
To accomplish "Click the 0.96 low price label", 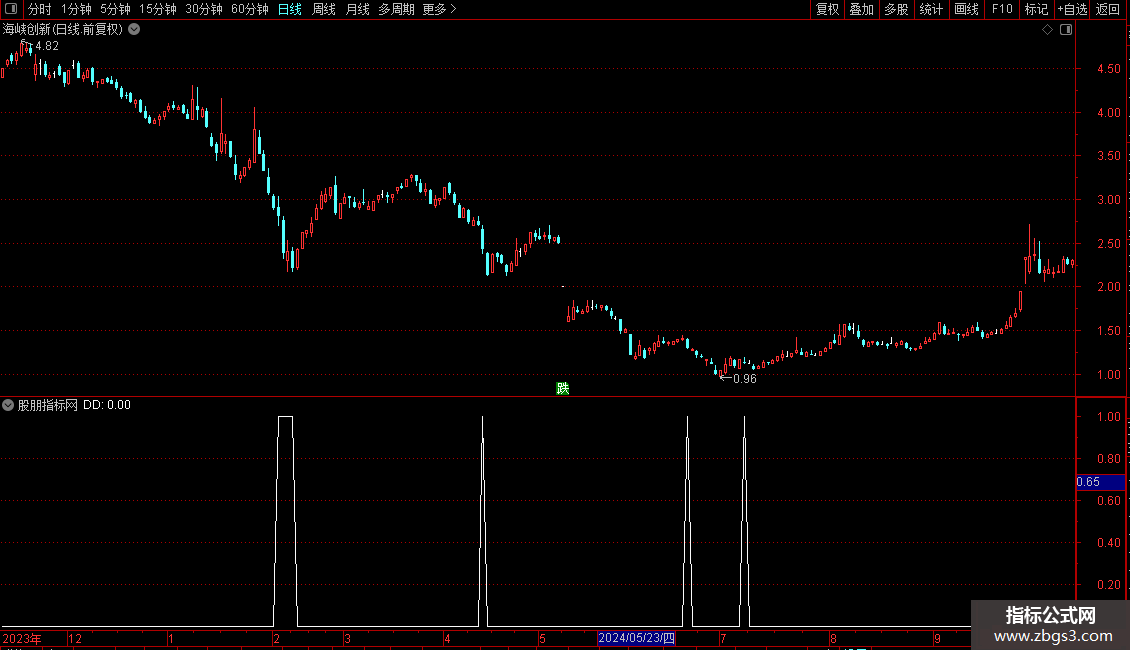I will pyautogui.click(x=744, y=379).
